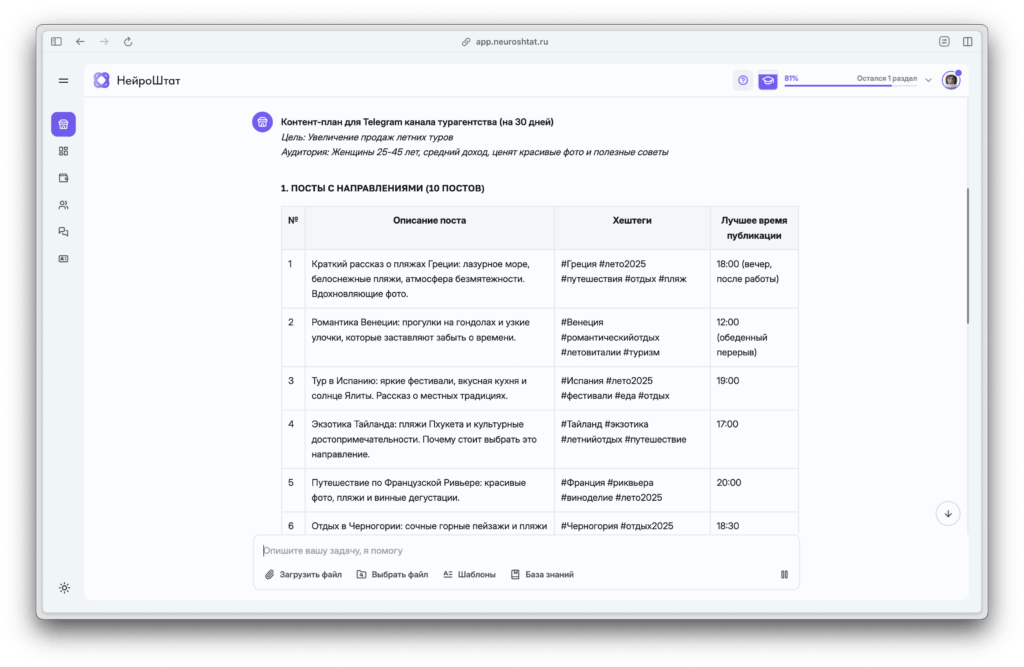Image resolution: width=1024 pixels, height=667 pixels.
Task: Expand the 'Остался 1 раздел' chevron
Action: [928, 80]
